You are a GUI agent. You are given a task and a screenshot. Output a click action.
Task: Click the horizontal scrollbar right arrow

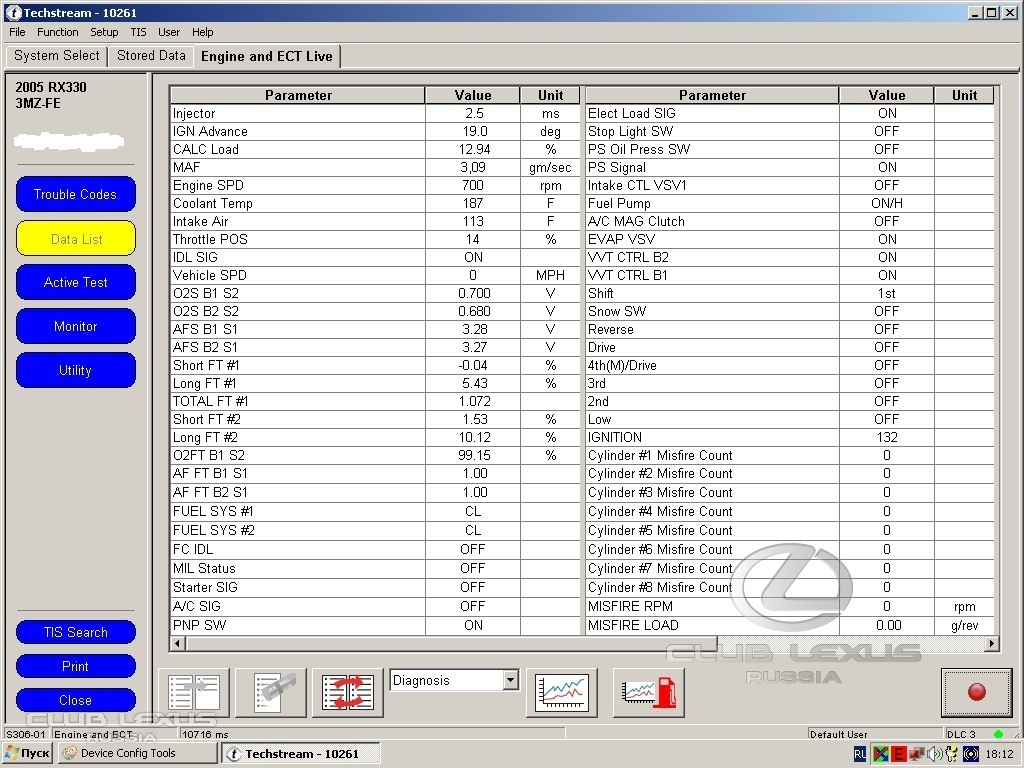pyautogui.click(x=991, y=643)
